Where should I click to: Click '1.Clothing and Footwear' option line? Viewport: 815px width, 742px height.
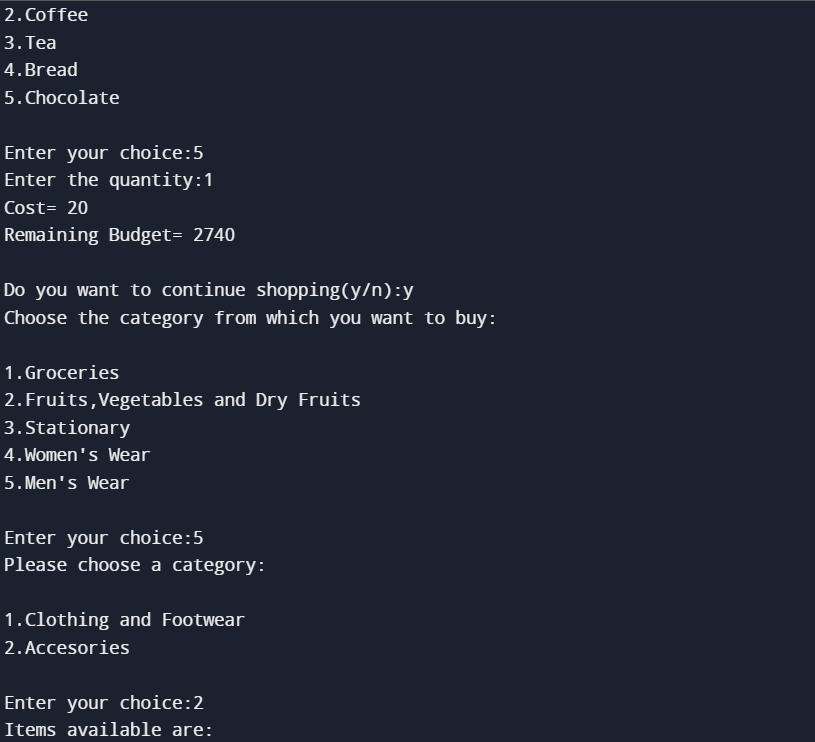124,620
